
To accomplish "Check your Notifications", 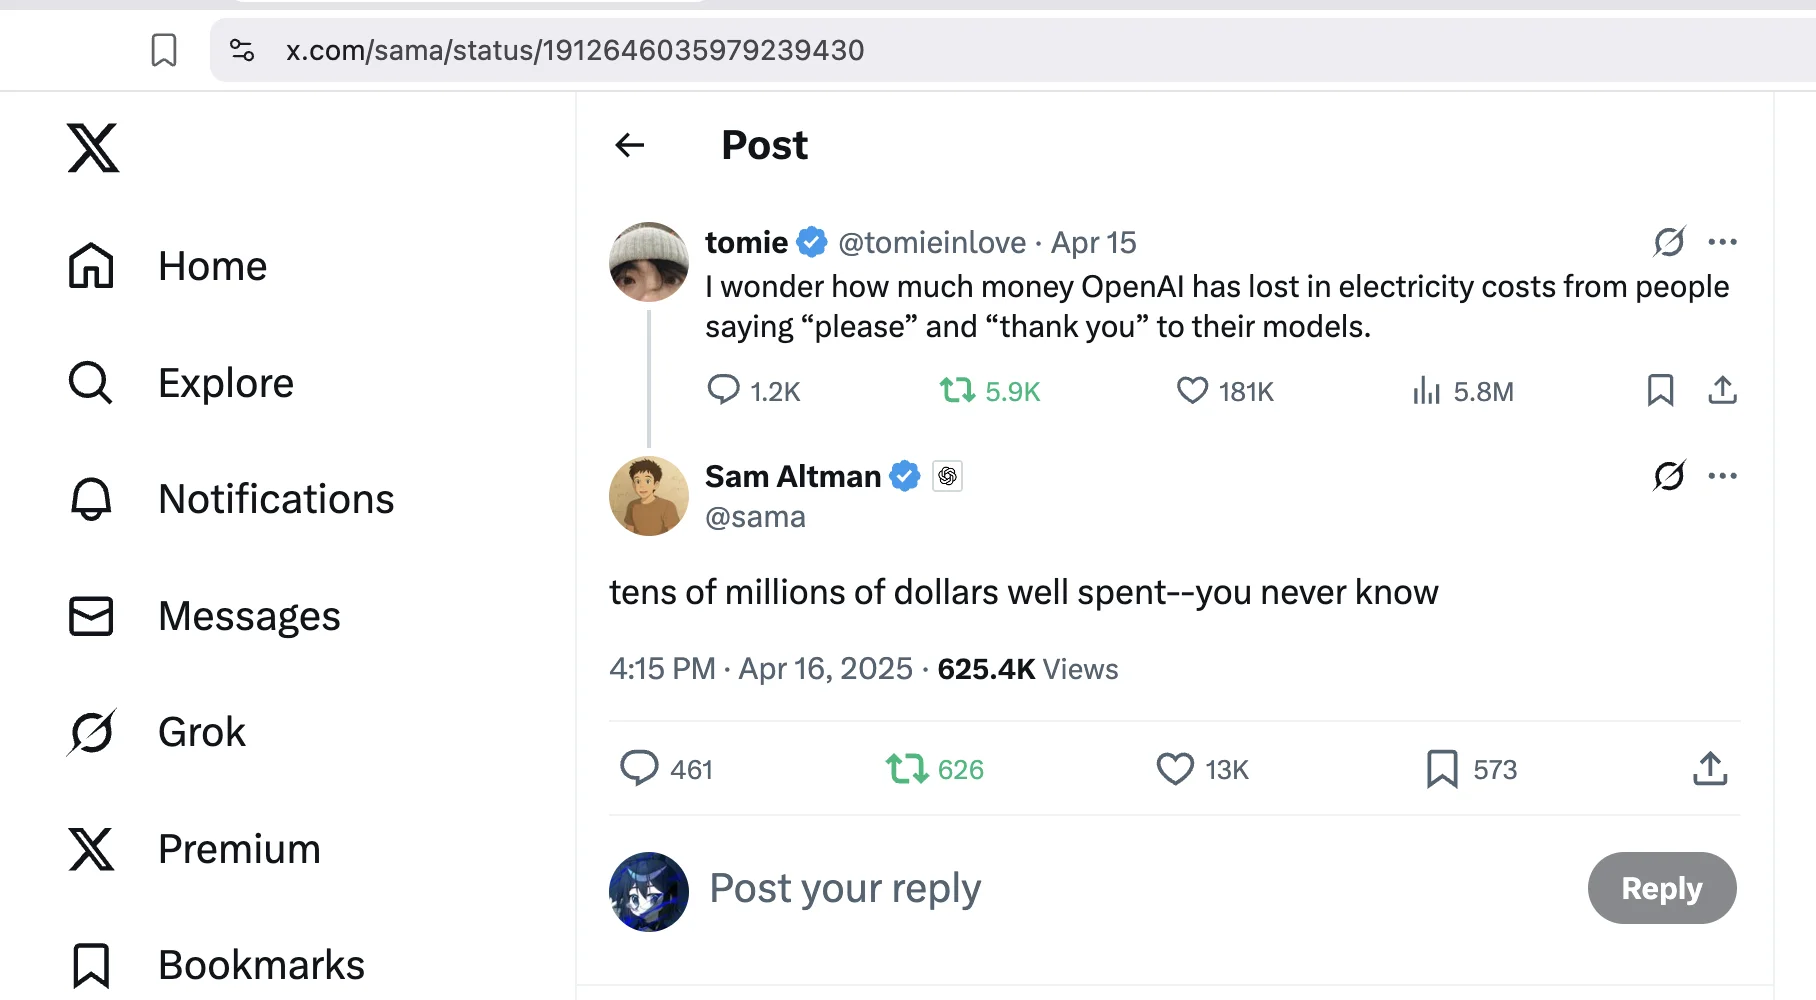I will click(x=275, y=498).
